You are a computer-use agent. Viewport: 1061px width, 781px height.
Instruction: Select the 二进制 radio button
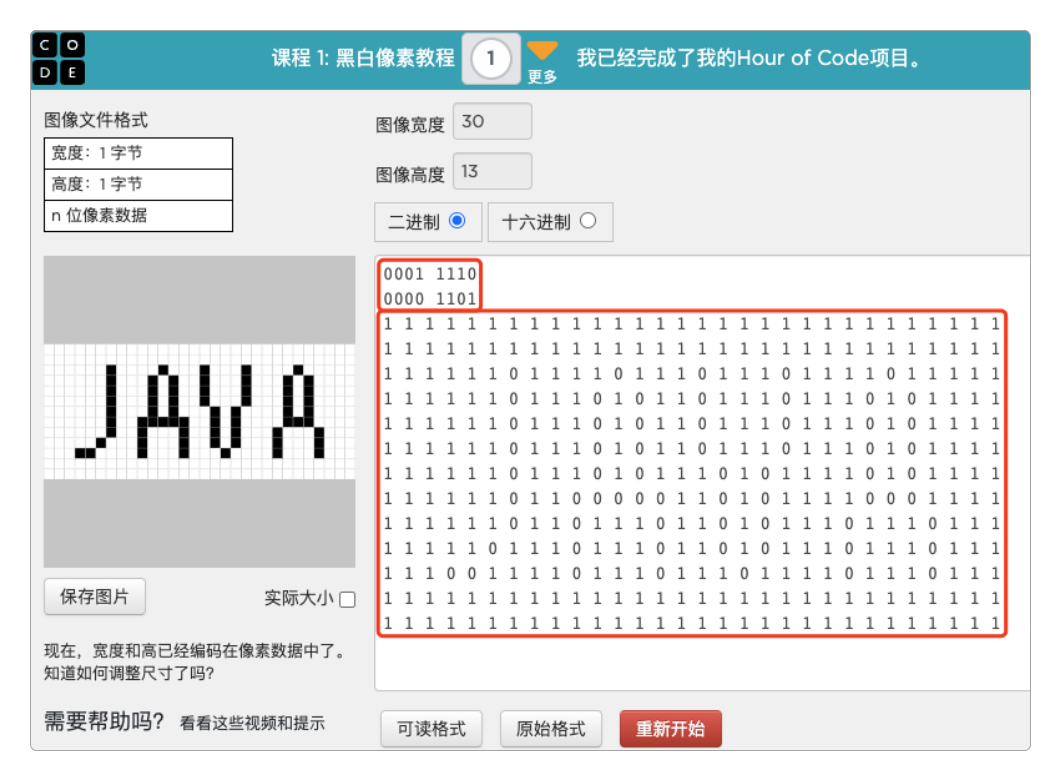point(457,221)
